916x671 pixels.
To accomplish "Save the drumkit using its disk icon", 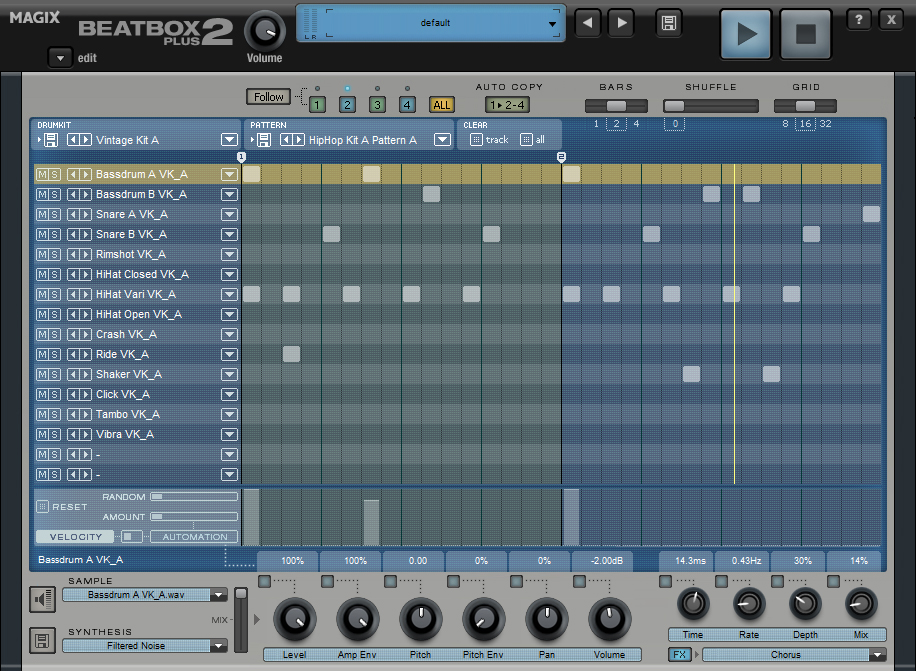I will coord(51,140).
